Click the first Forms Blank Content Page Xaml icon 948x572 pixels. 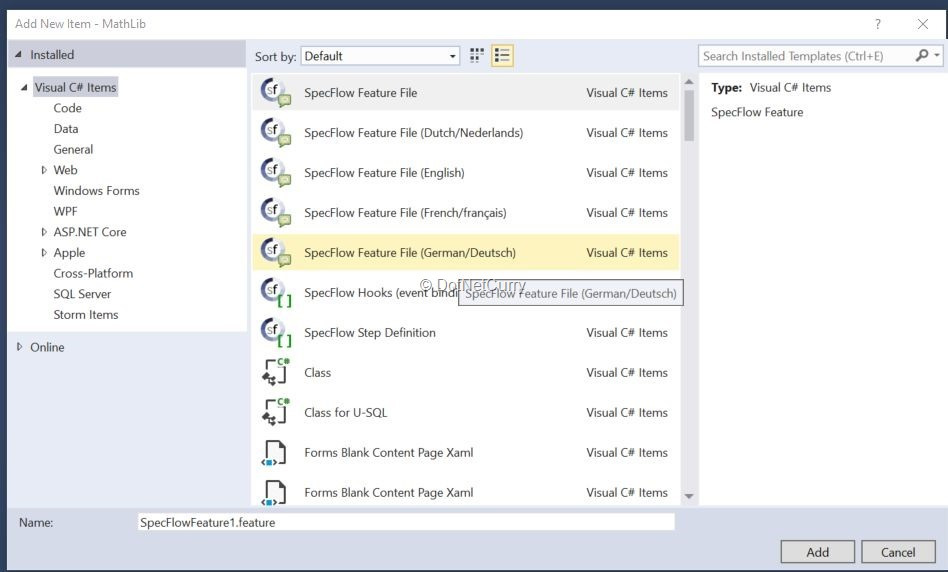274,452
